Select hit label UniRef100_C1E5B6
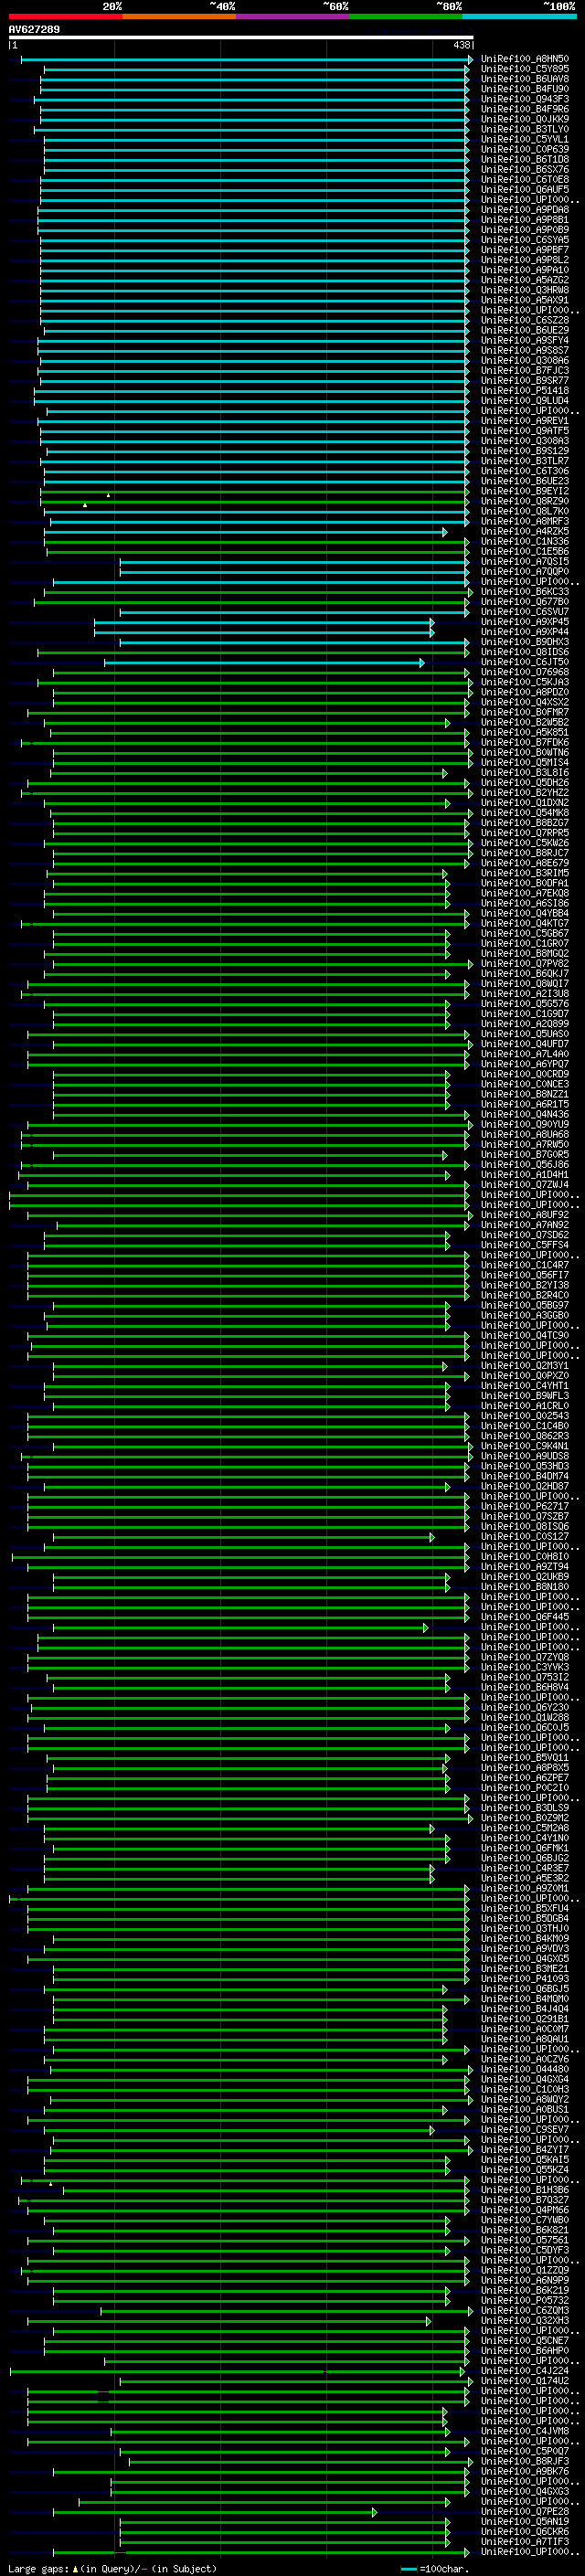 525,551
